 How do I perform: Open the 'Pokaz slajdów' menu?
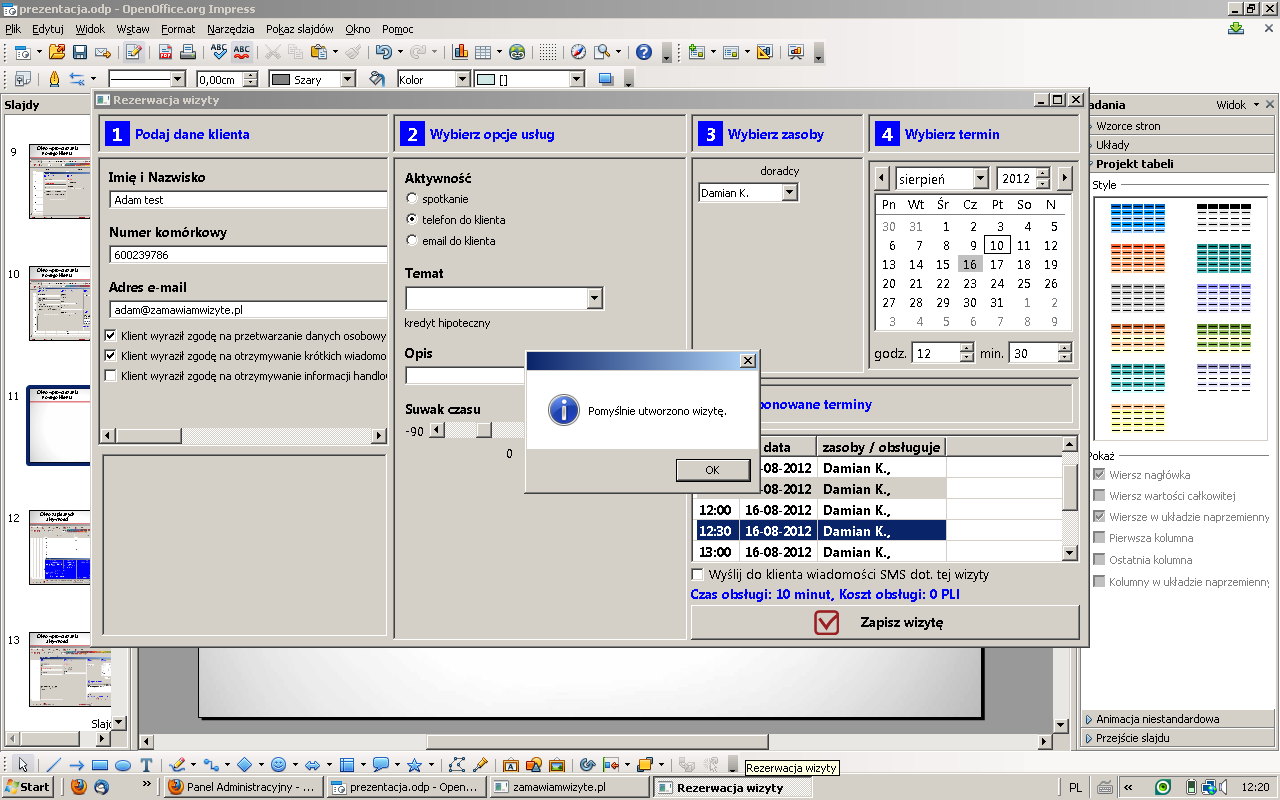(x=300, y=29)
